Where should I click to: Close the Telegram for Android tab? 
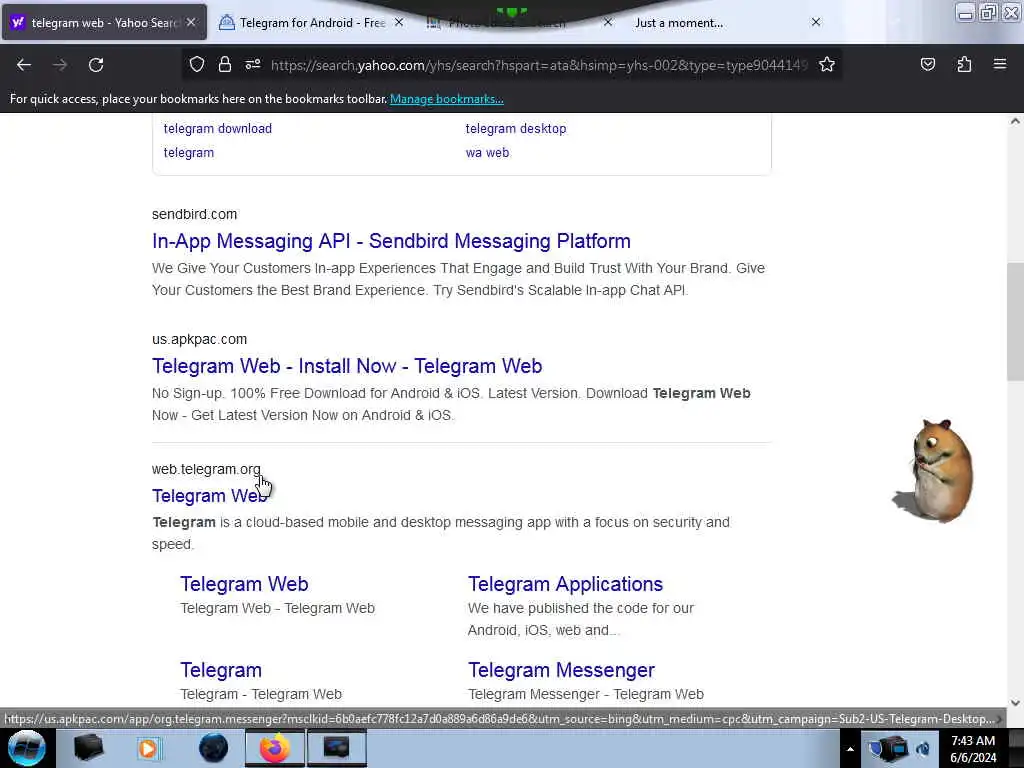(399, 22)
